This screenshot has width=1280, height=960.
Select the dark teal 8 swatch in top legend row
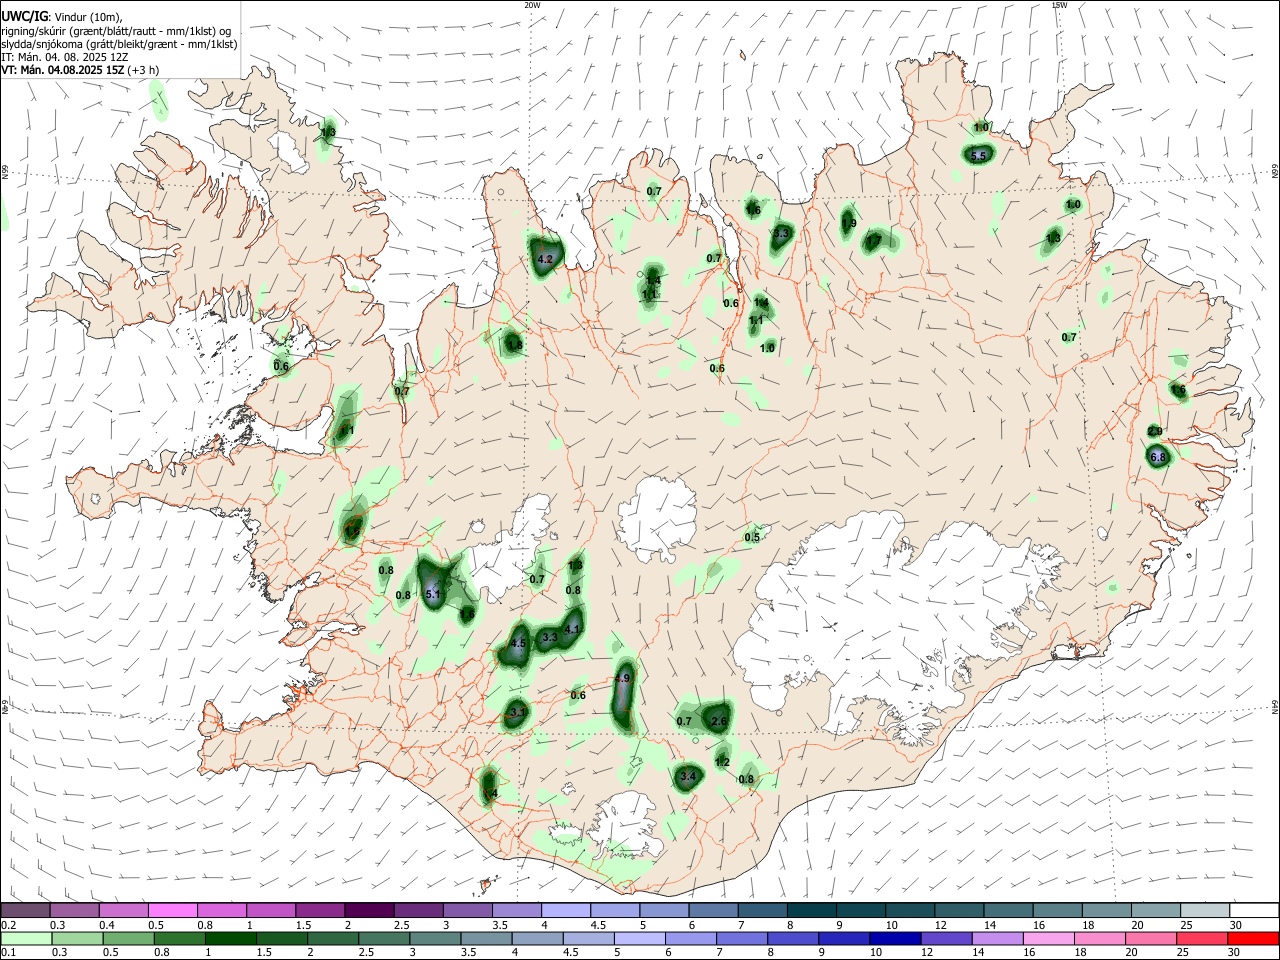811,910
